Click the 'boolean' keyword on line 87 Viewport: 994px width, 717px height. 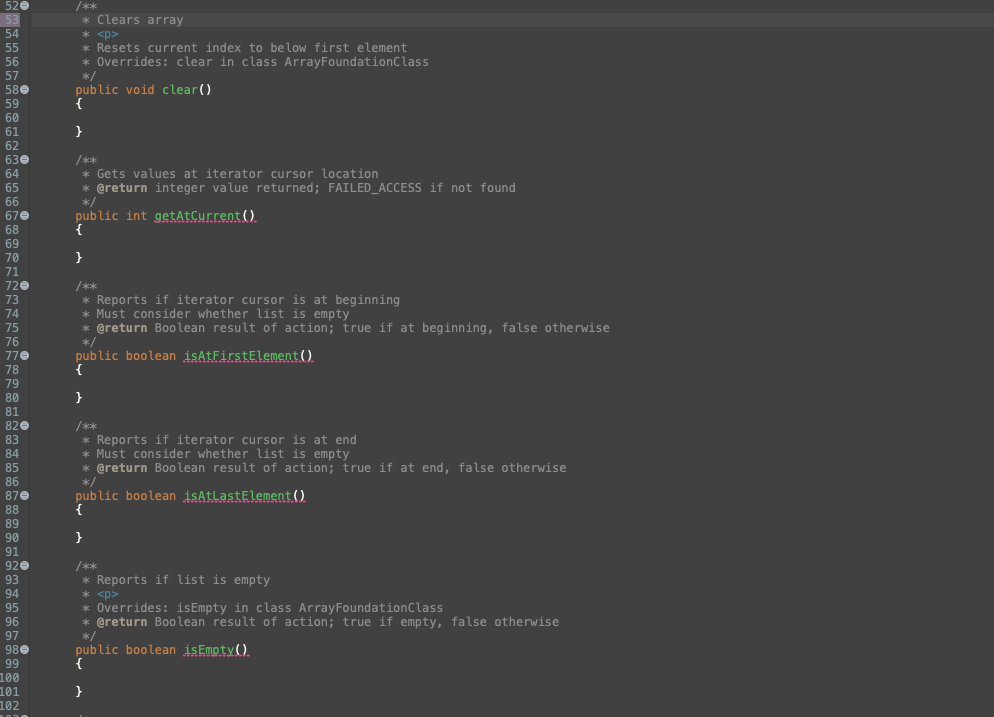pos(151,496)
